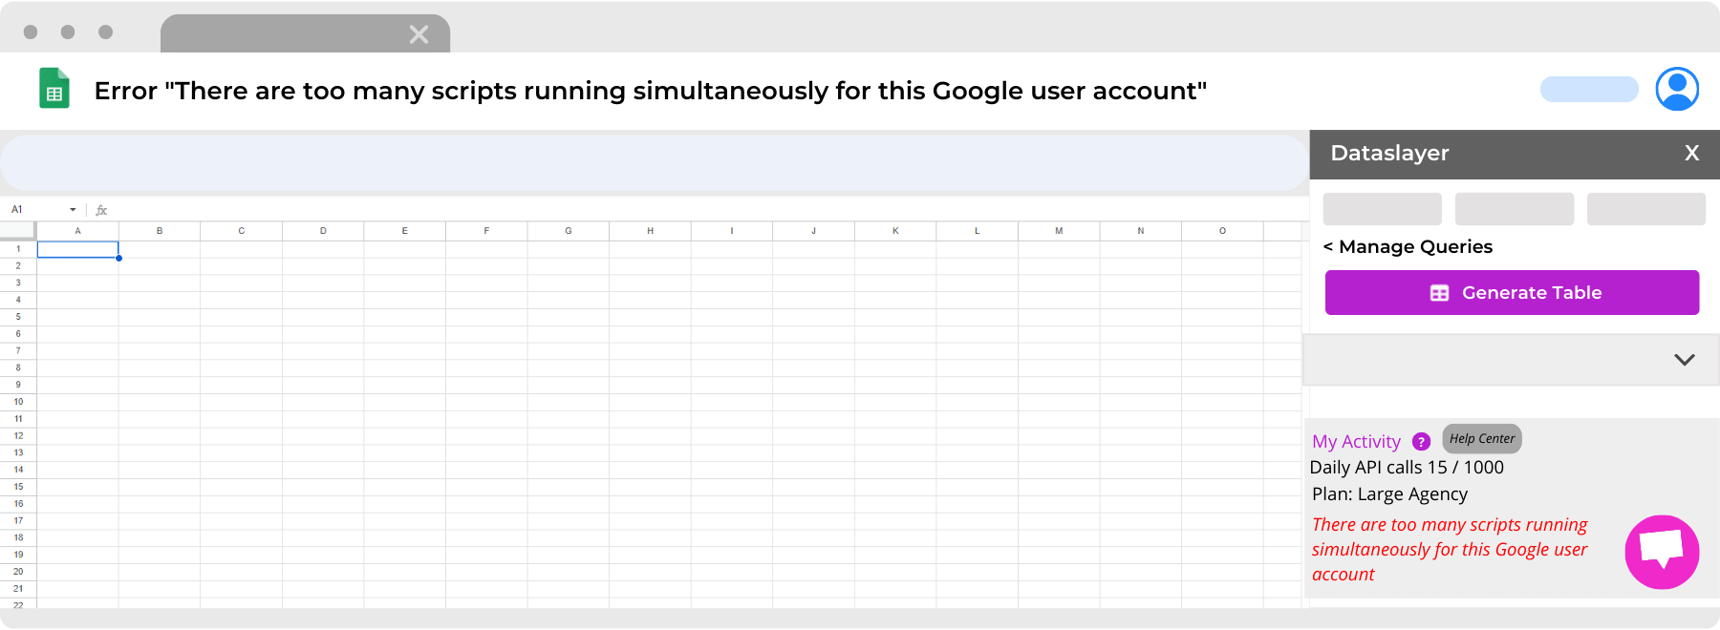The height and width of the screenshot is (630, 1720).
Task: Click the fx formula icon
Action: 101,210
